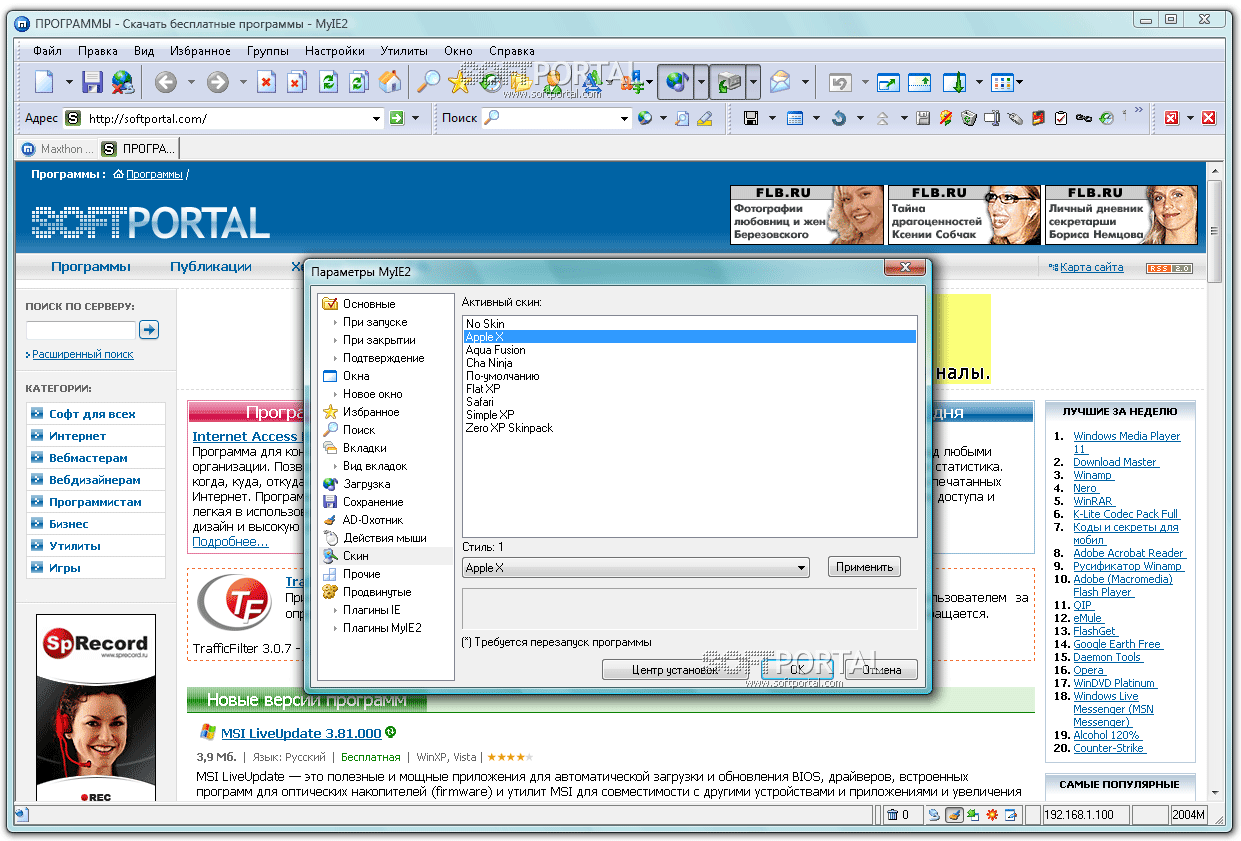Open the Карта сайта link

[x=1091, y=267]
